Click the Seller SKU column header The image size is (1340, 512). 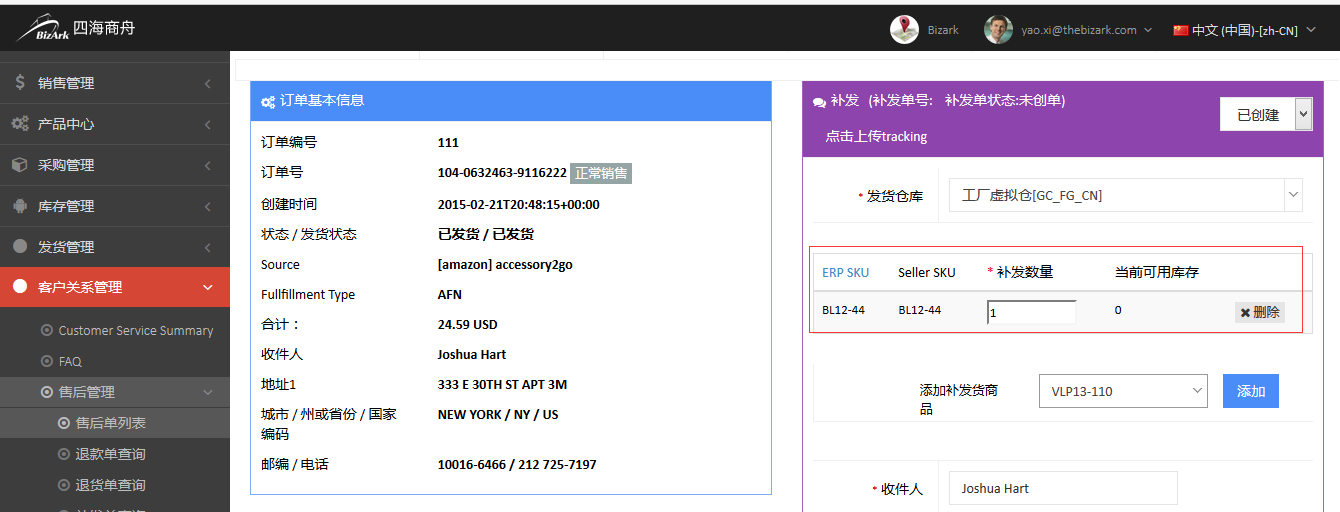(927, 272)
